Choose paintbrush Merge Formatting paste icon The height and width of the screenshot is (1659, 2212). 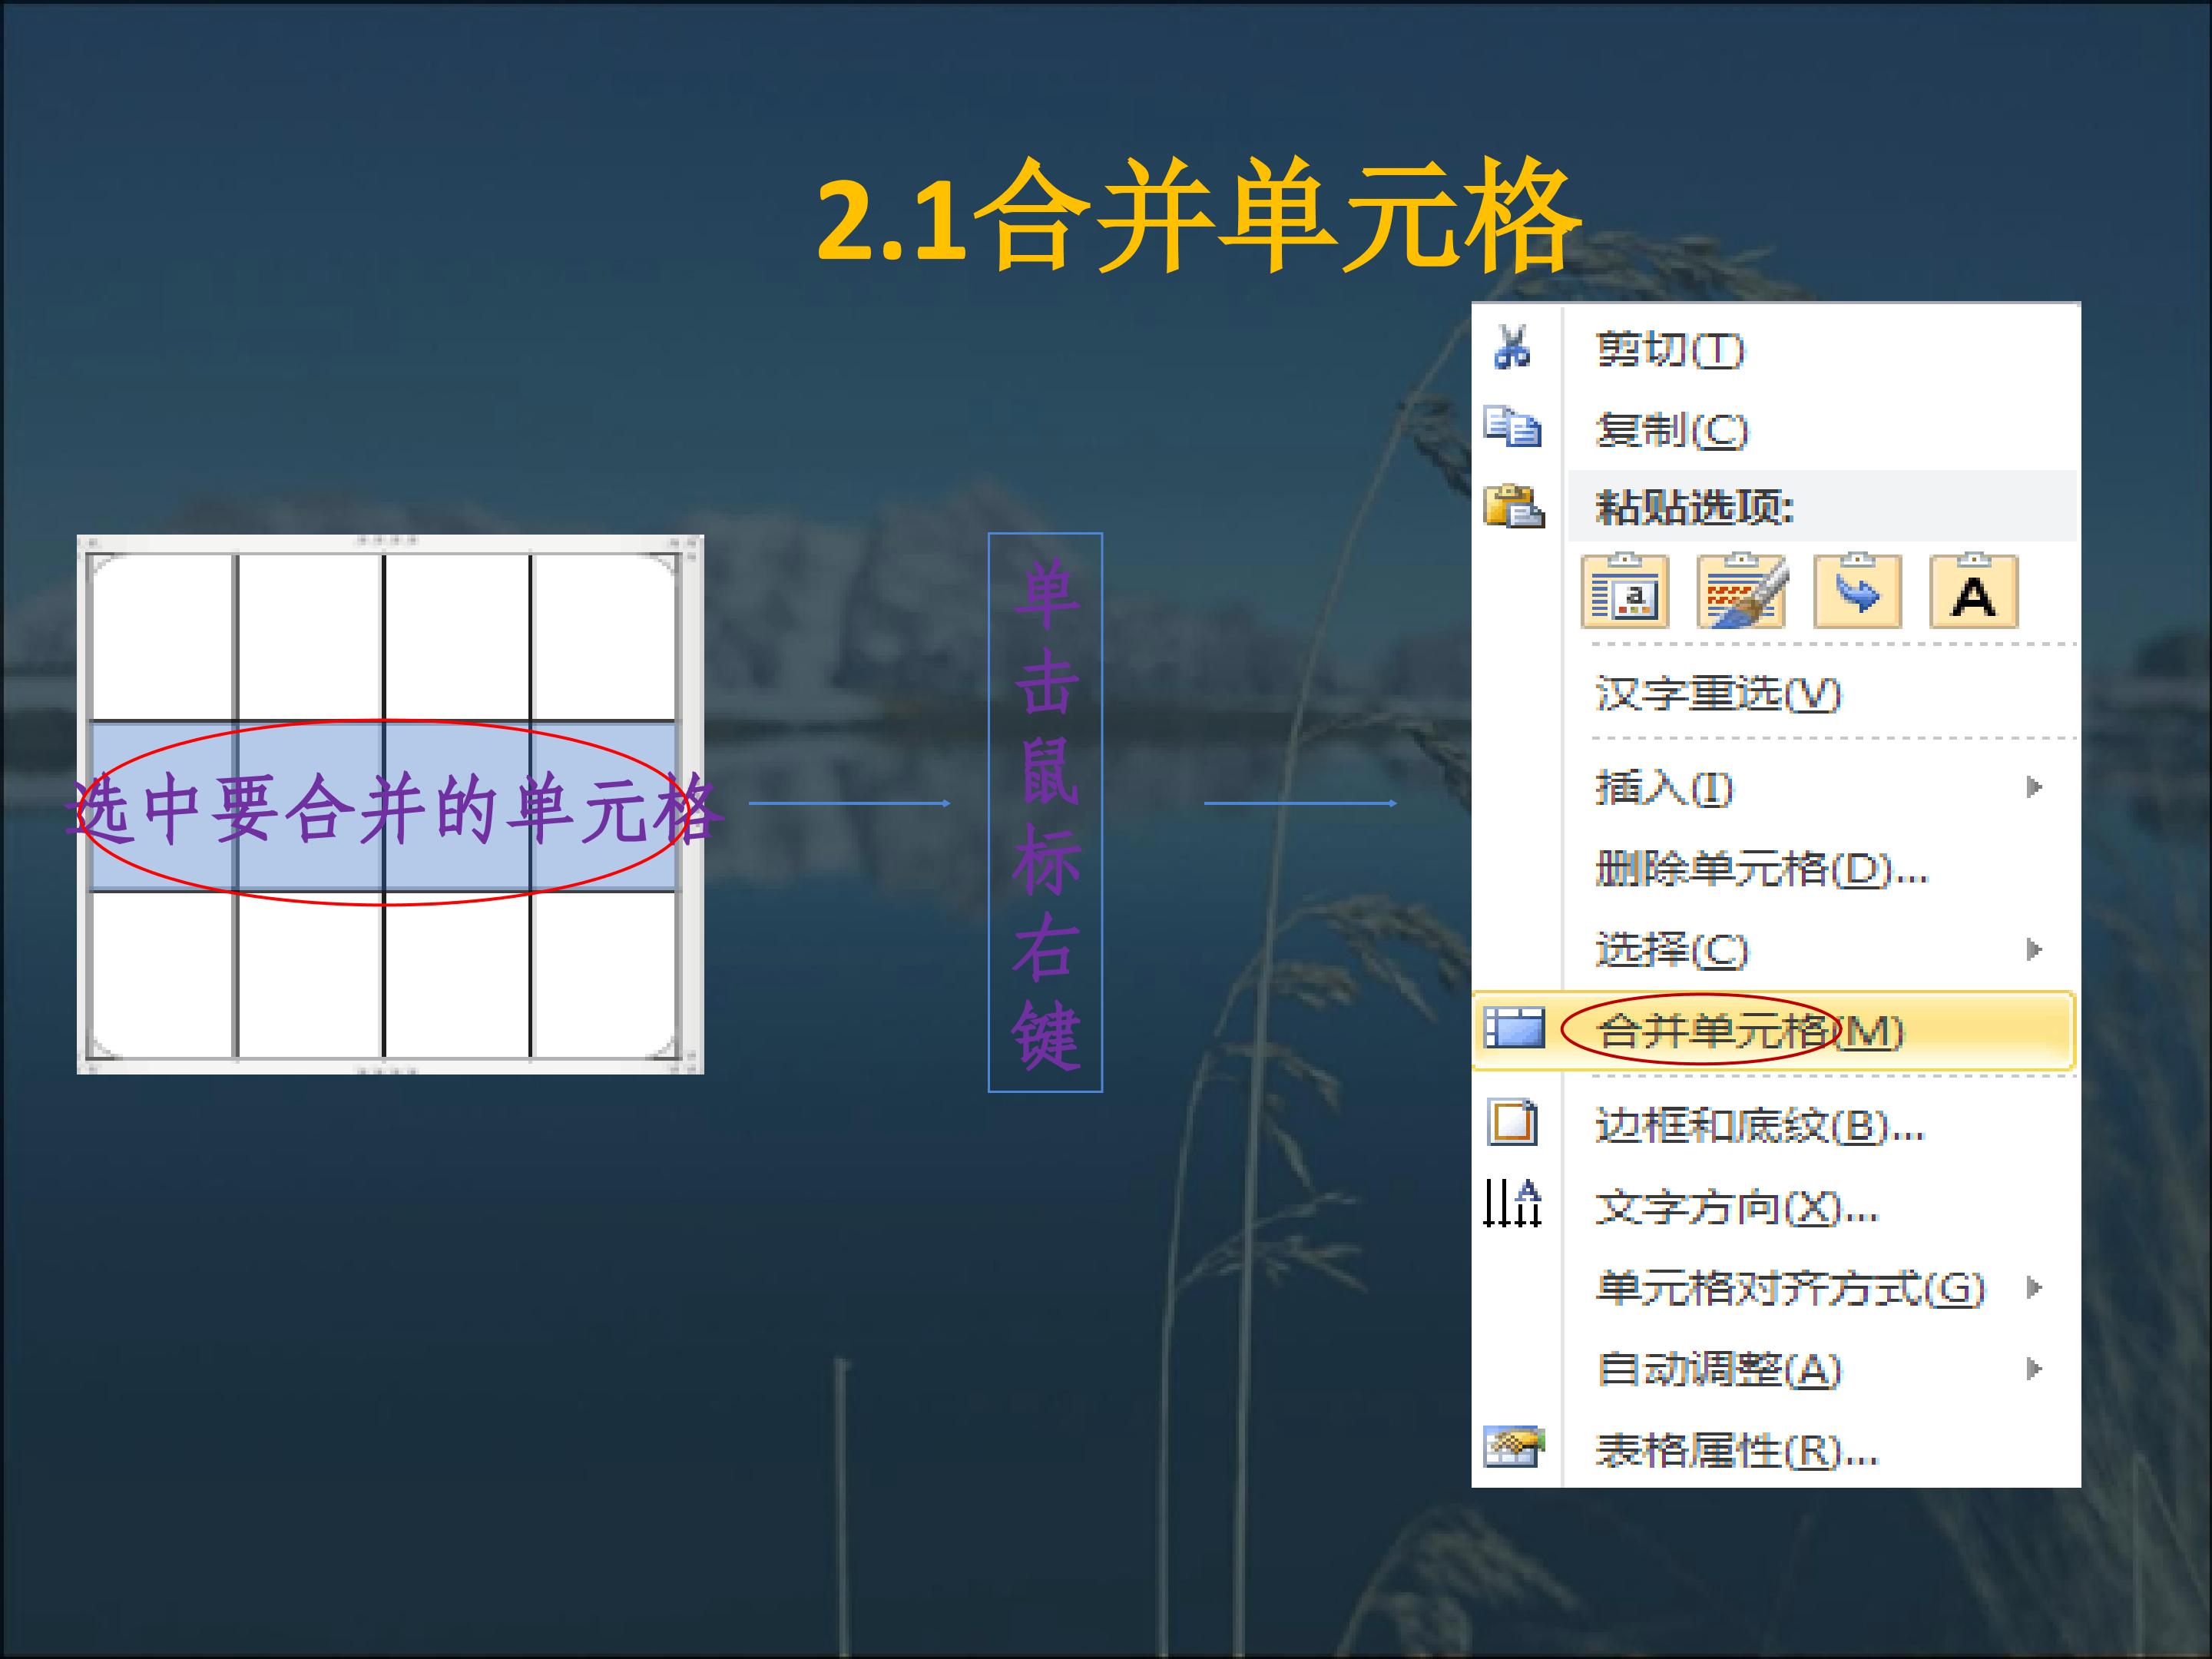tap(1741, 592)
